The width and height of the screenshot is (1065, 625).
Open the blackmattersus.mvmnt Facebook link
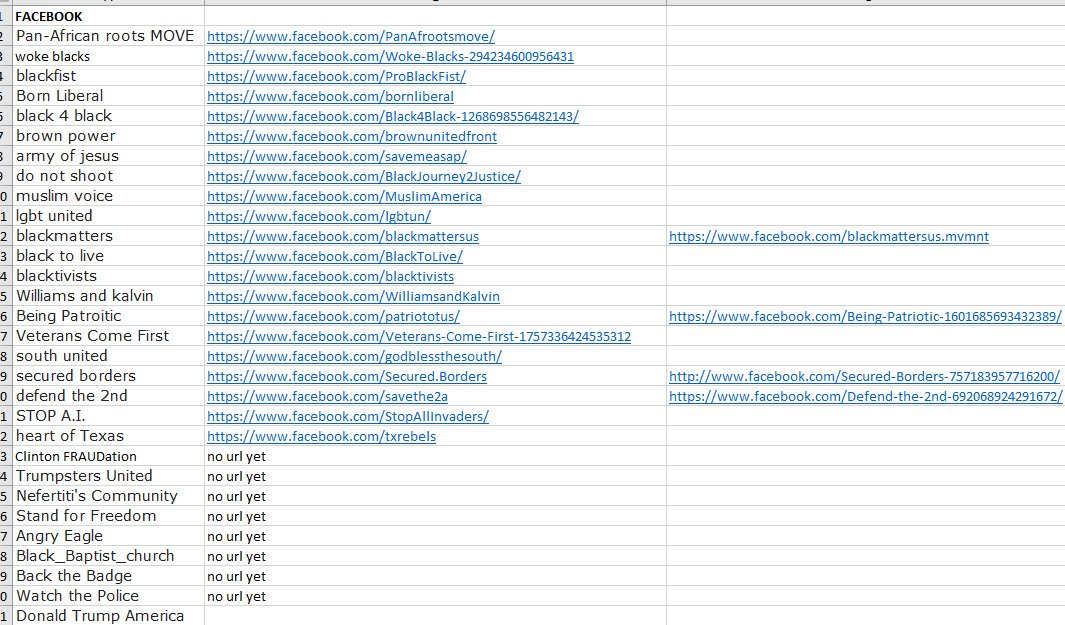829,236
